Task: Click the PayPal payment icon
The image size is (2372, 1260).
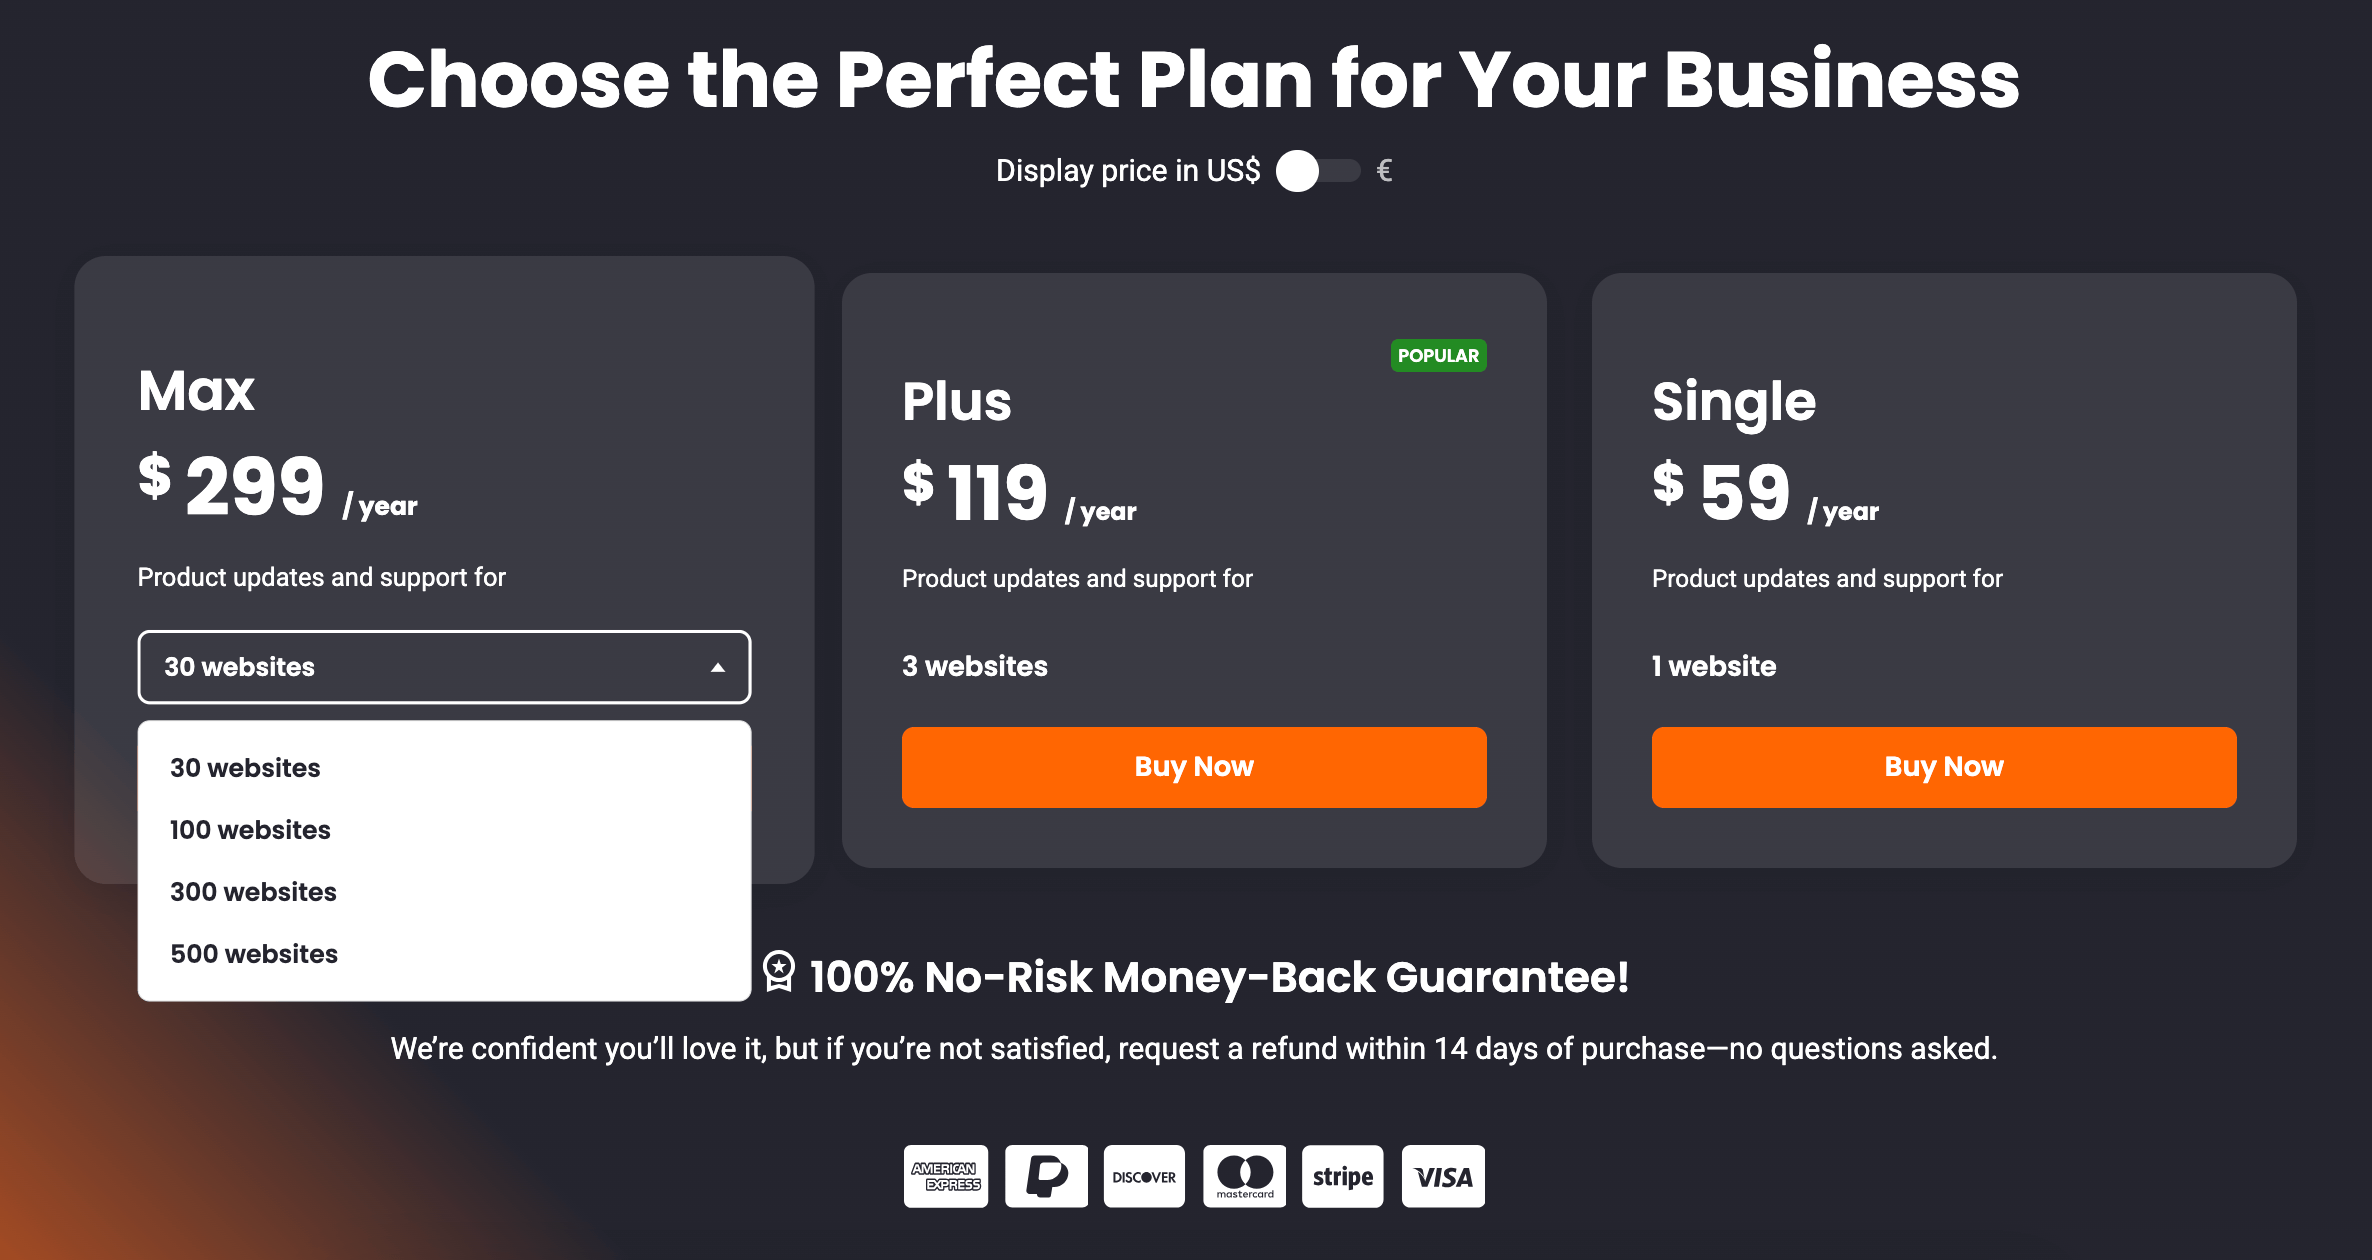Action: pyautogui.click(x=1046, y=1176)
